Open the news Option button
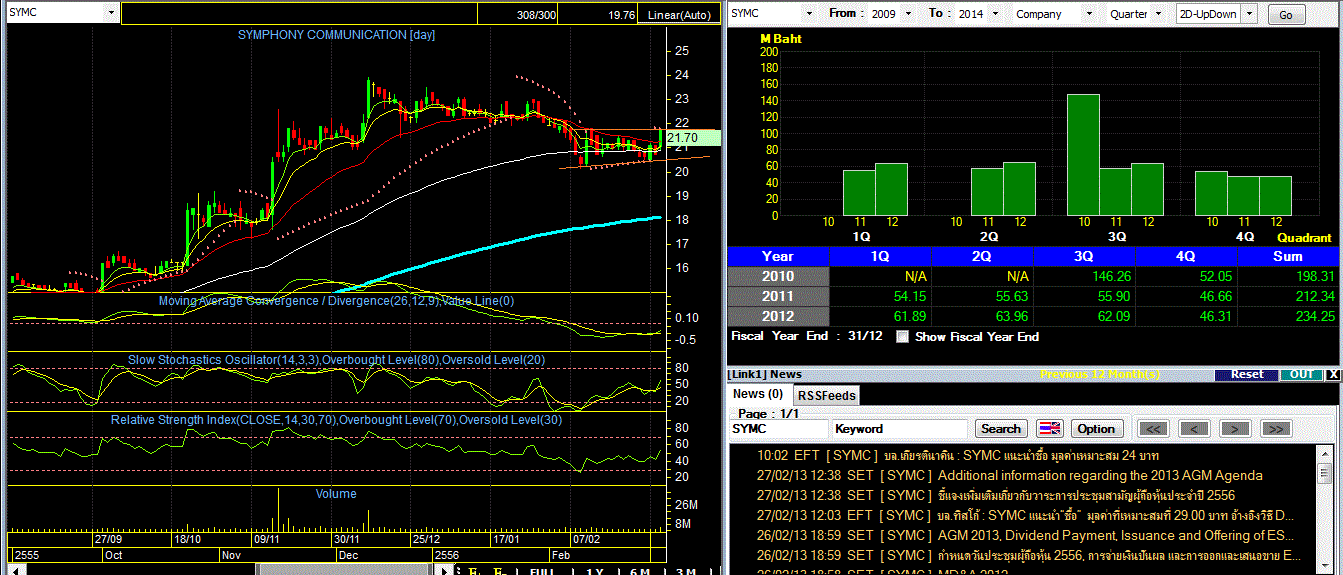The width and height of the screenshot is (1343, 575). tap(1096, 428)
